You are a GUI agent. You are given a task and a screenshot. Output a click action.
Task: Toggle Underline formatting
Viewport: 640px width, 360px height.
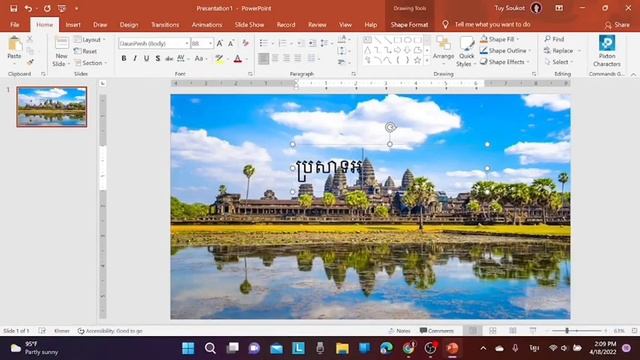[x=146, y=59]
